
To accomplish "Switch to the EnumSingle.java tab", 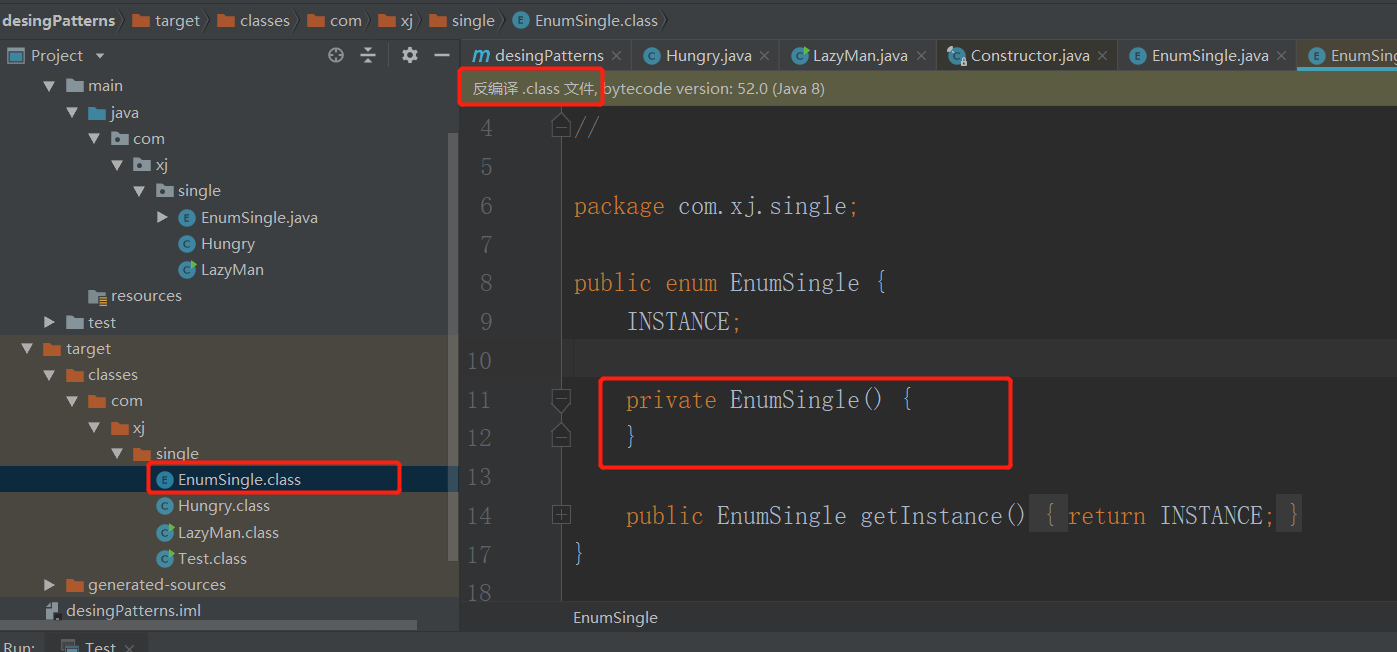I will tap(1209, 56).
